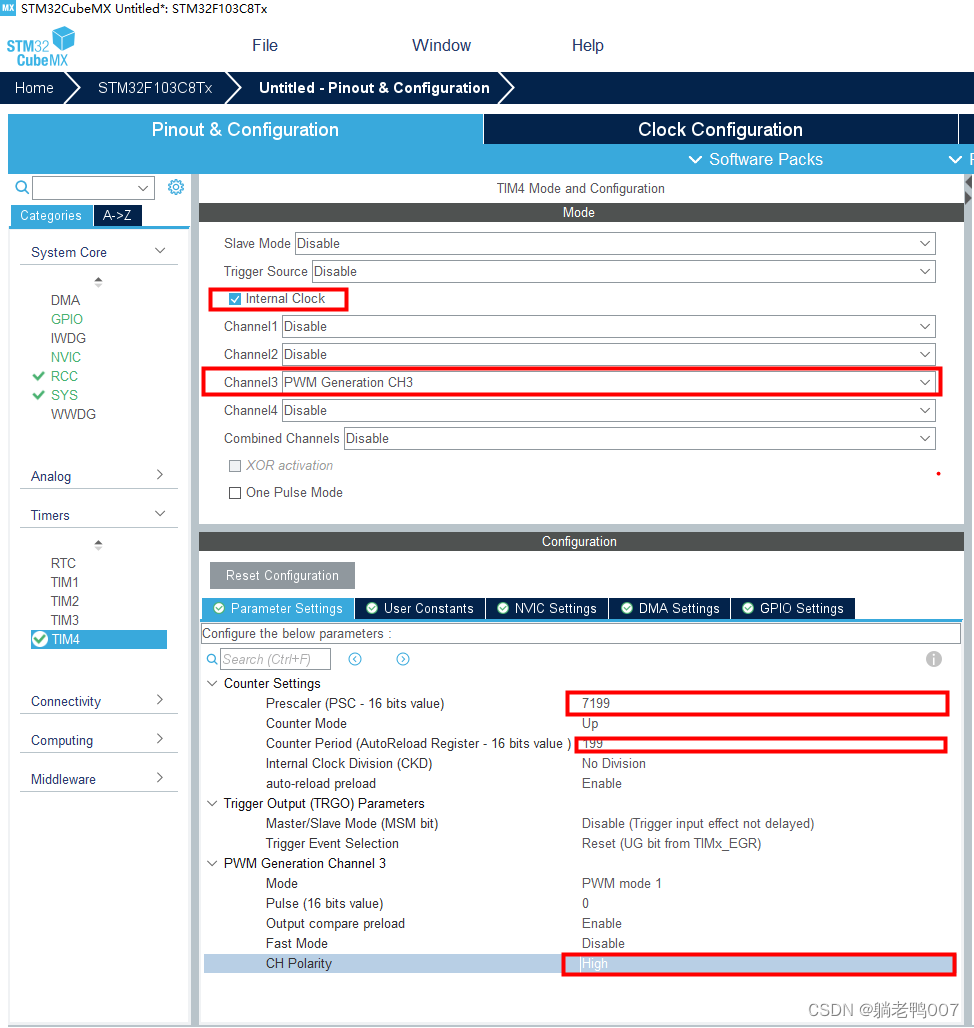Select NVIC in System Core list
Screen dimensions: 974x1028
coord(66,357)
